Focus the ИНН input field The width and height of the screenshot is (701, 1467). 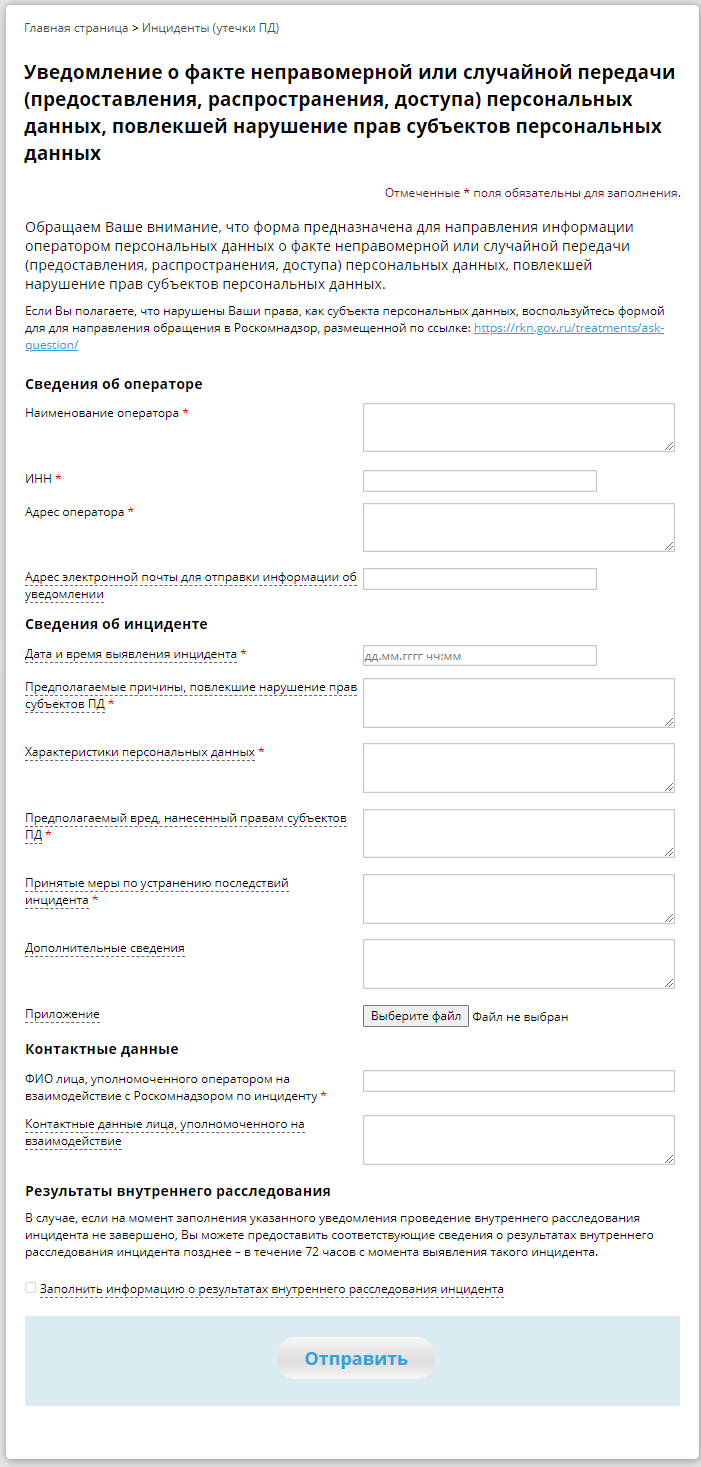pos(479,481)
